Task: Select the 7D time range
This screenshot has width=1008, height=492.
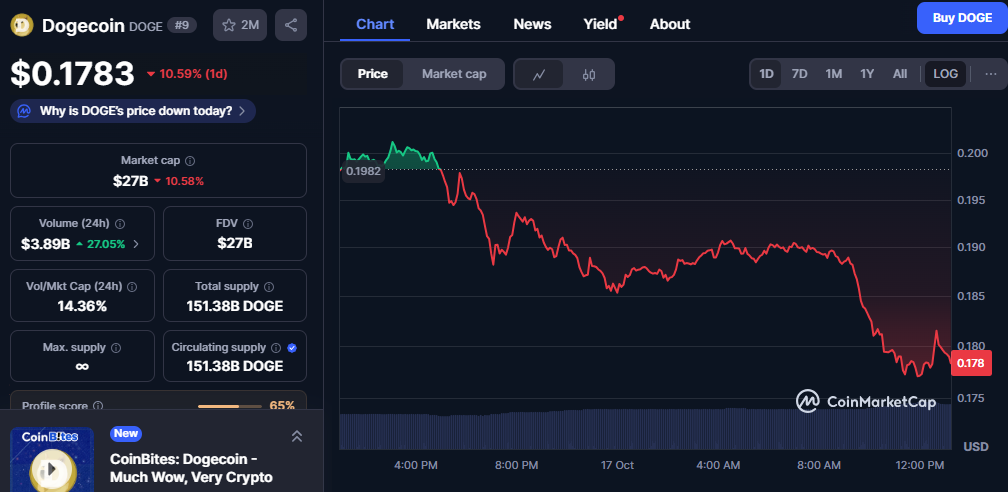Action: (799, 74)
